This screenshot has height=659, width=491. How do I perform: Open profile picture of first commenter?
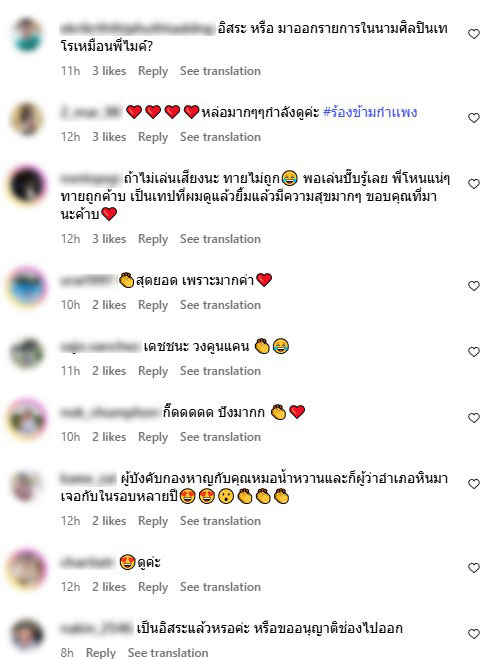pyautogui.click(x=27, y=34)
